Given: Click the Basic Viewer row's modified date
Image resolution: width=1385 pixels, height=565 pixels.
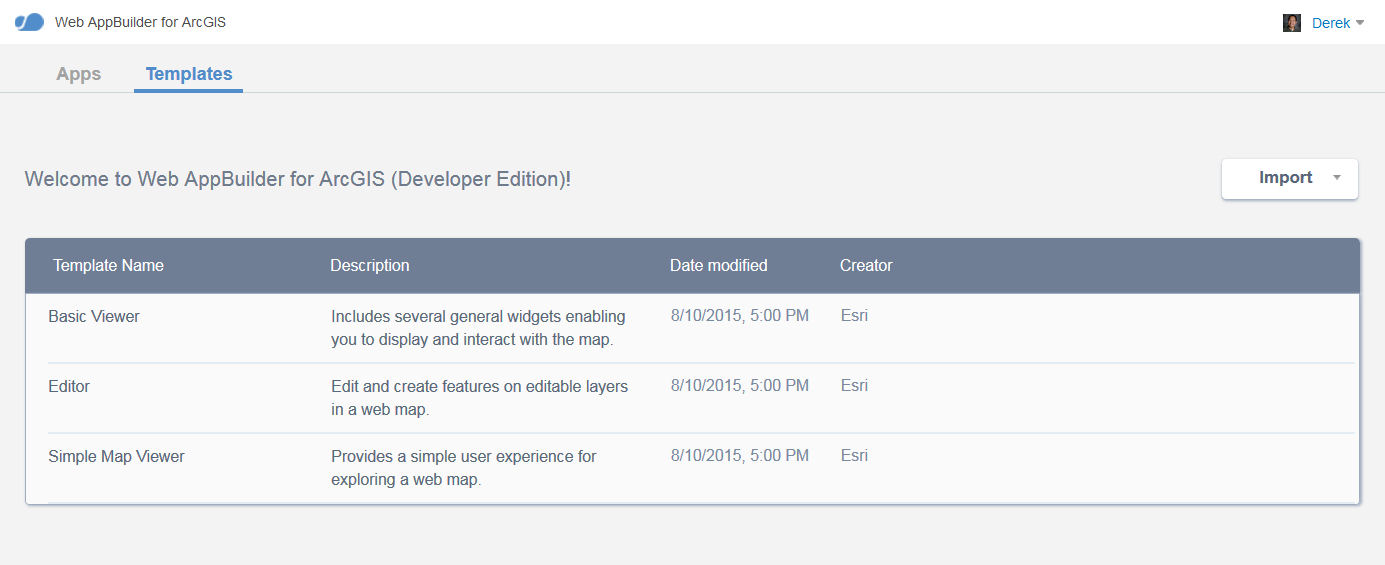Looking at the screenshot, I should pyautogui.click(x=739, y=315).
